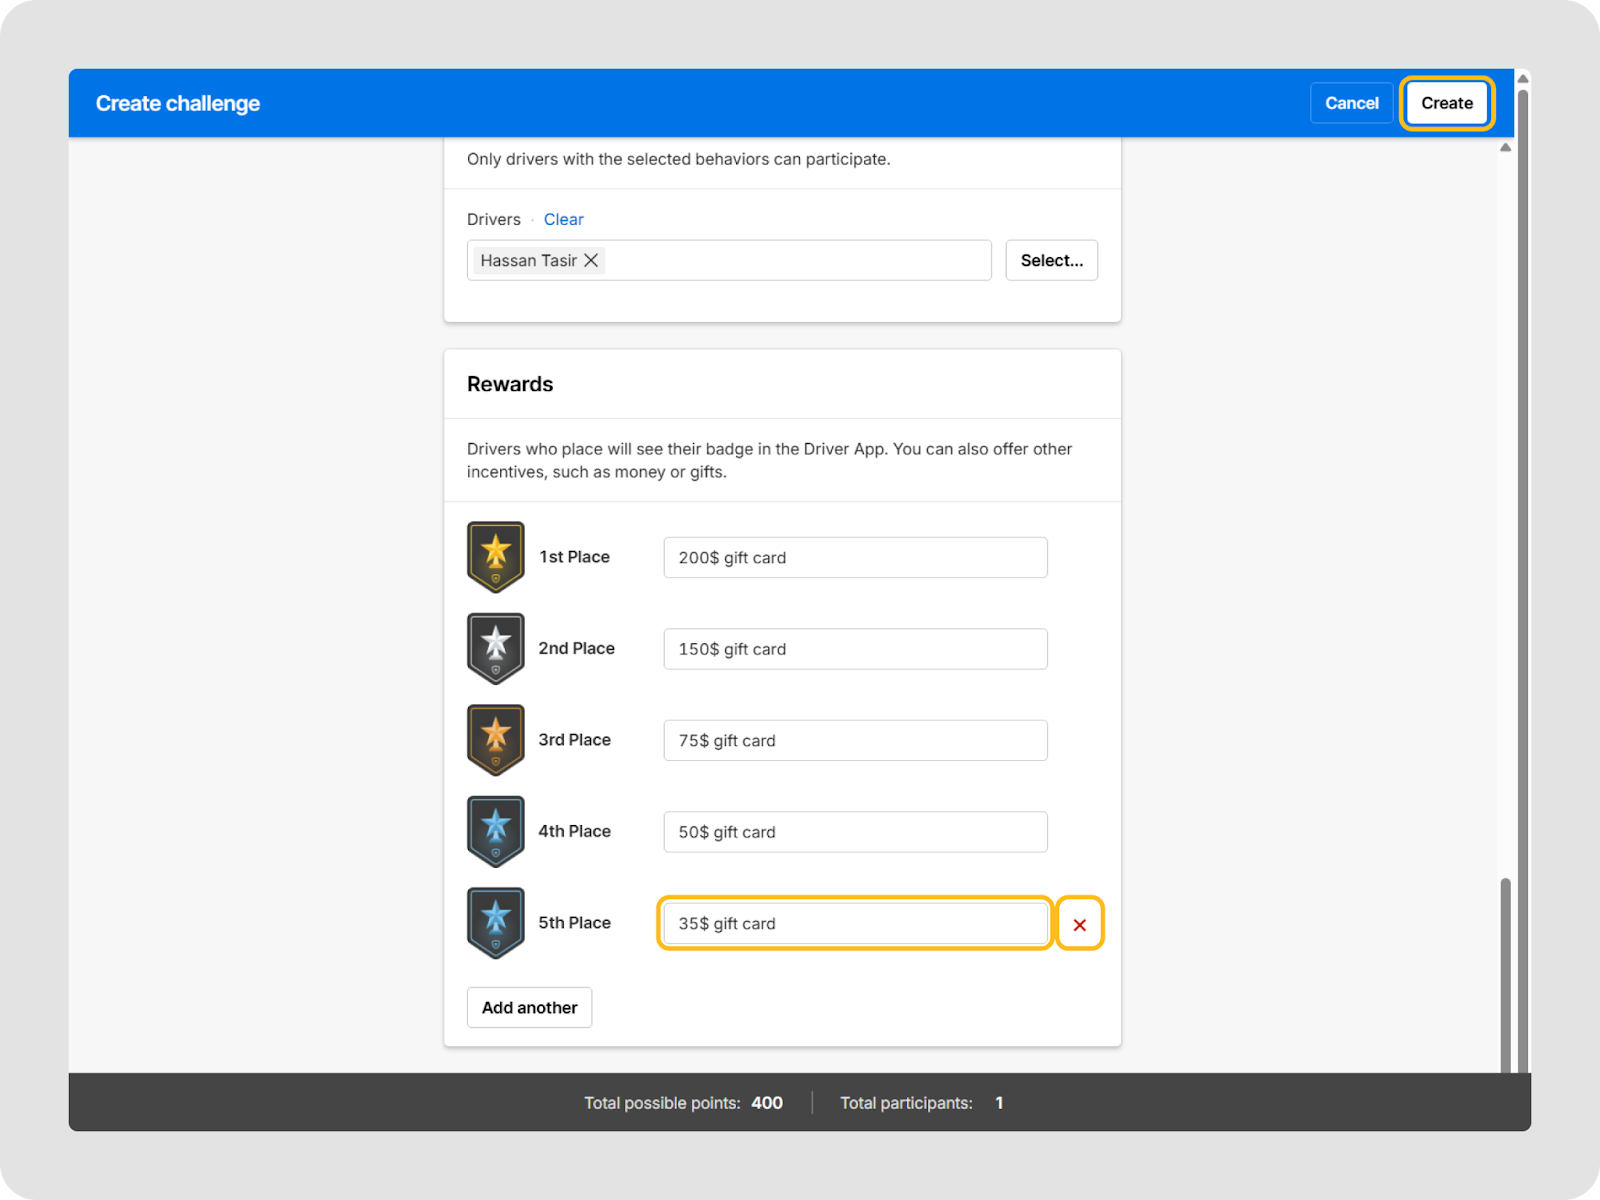Screen dimensions: 1600x1200
Task: Click the 50$ gift card input
Action: coord(855,832)
